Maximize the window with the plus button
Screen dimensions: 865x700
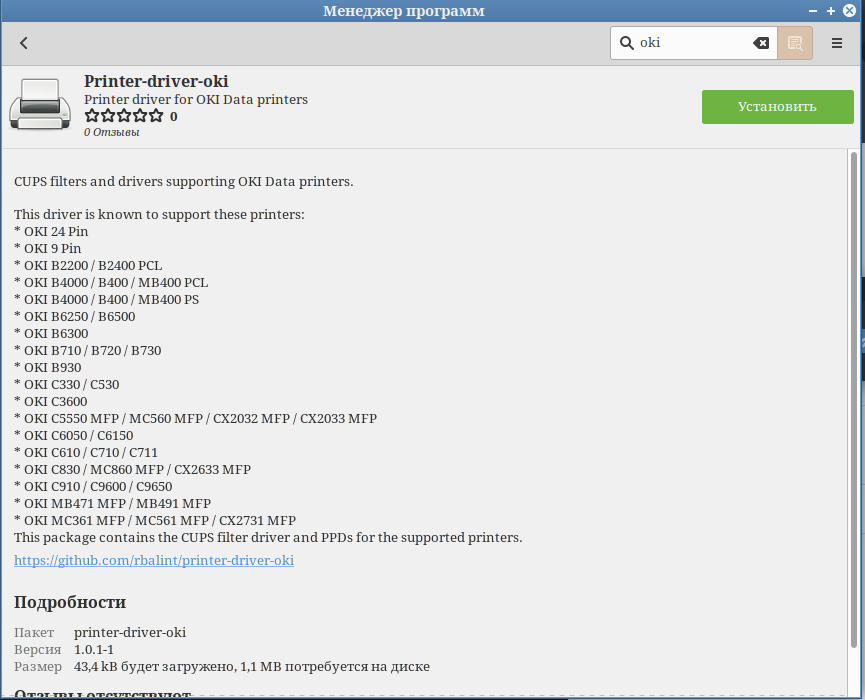[831, 11]
